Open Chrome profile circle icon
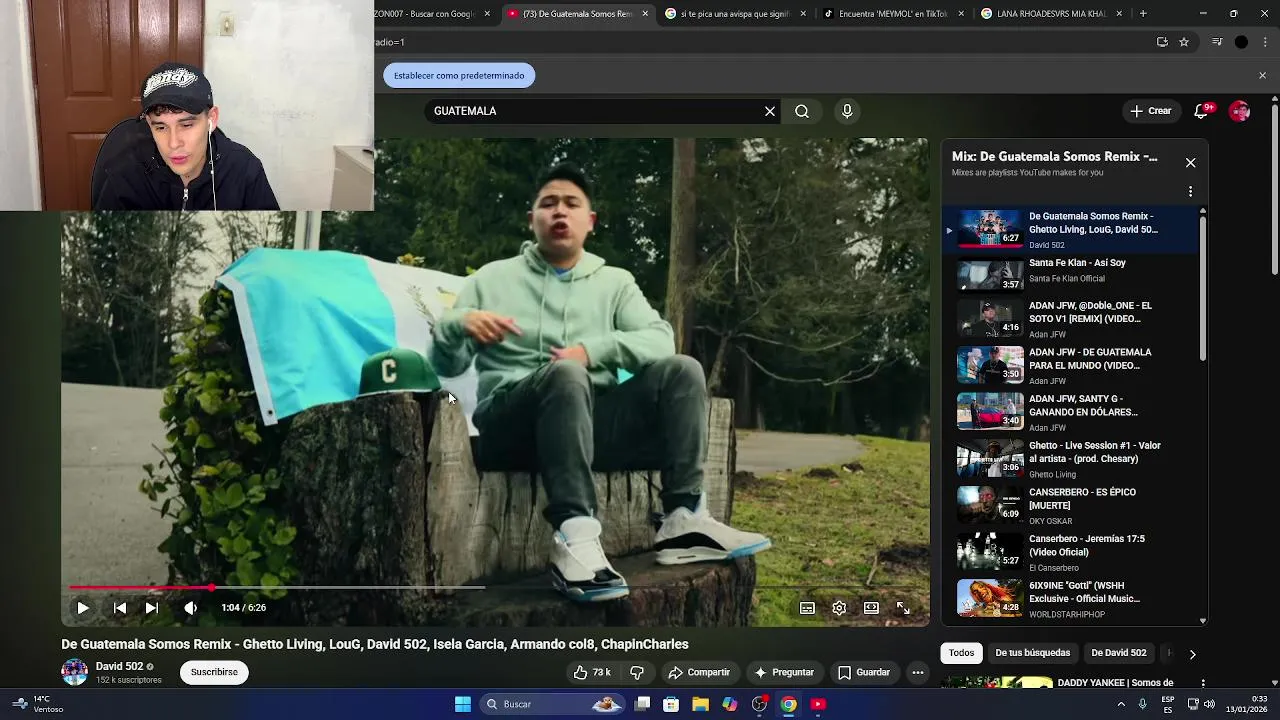1280x720 pixels. click(1241, 42)
